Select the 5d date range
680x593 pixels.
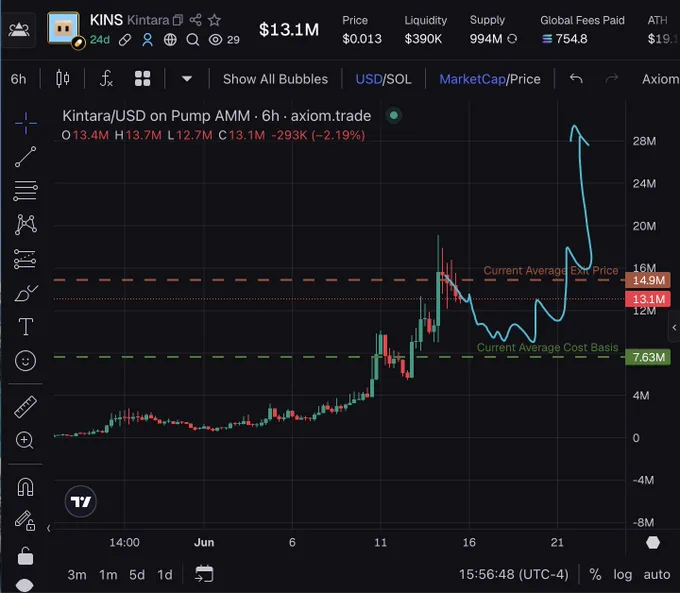point(137,575)
